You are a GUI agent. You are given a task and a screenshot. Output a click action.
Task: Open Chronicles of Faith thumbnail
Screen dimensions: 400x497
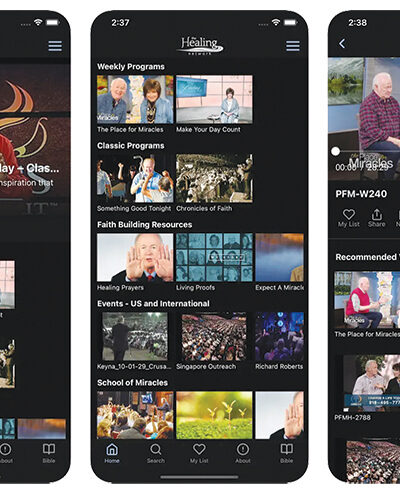coord(214,178)
